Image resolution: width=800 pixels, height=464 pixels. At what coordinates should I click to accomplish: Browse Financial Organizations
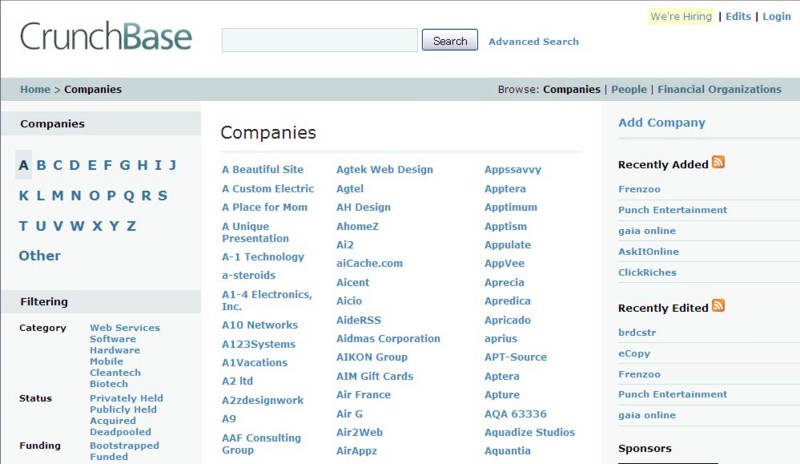pyautogui.click(x=719, y=89)
